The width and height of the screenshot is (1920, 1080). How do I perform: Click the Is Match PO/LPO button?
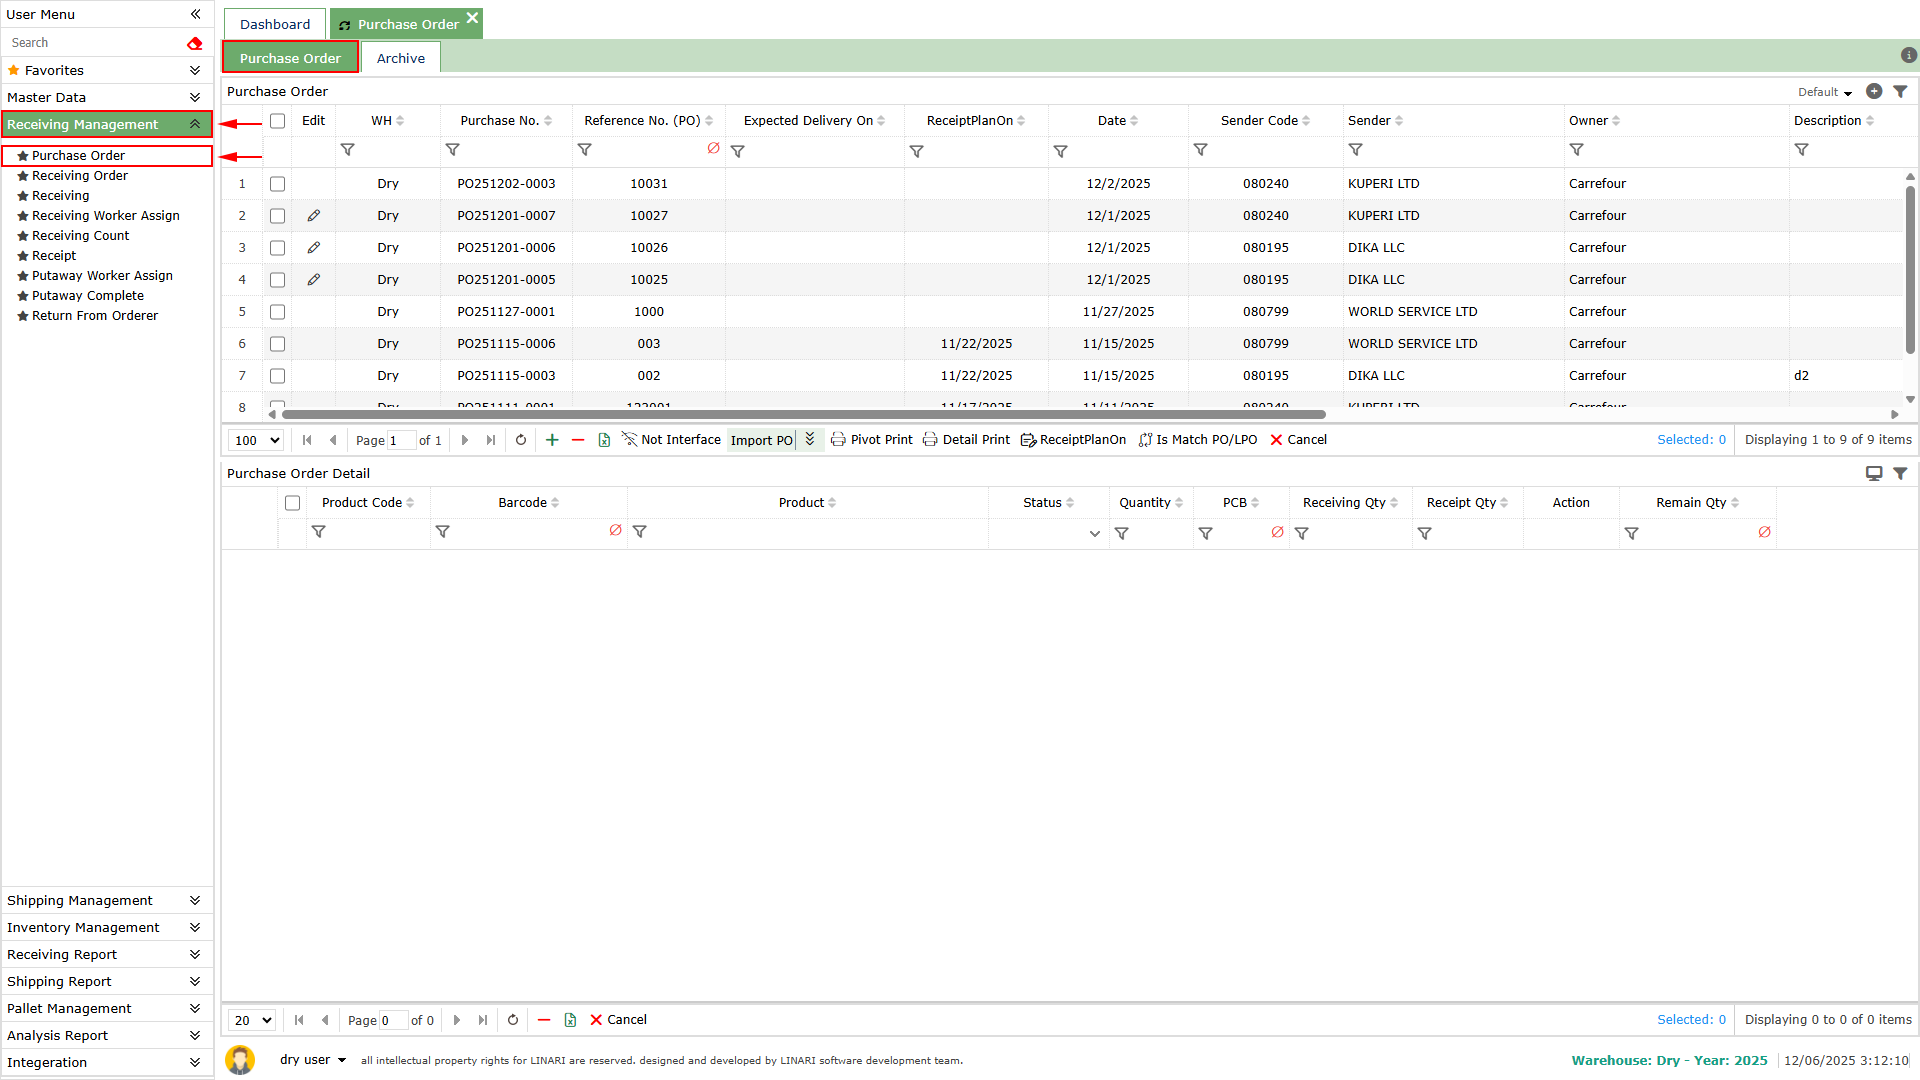(x=1198, y=440)
